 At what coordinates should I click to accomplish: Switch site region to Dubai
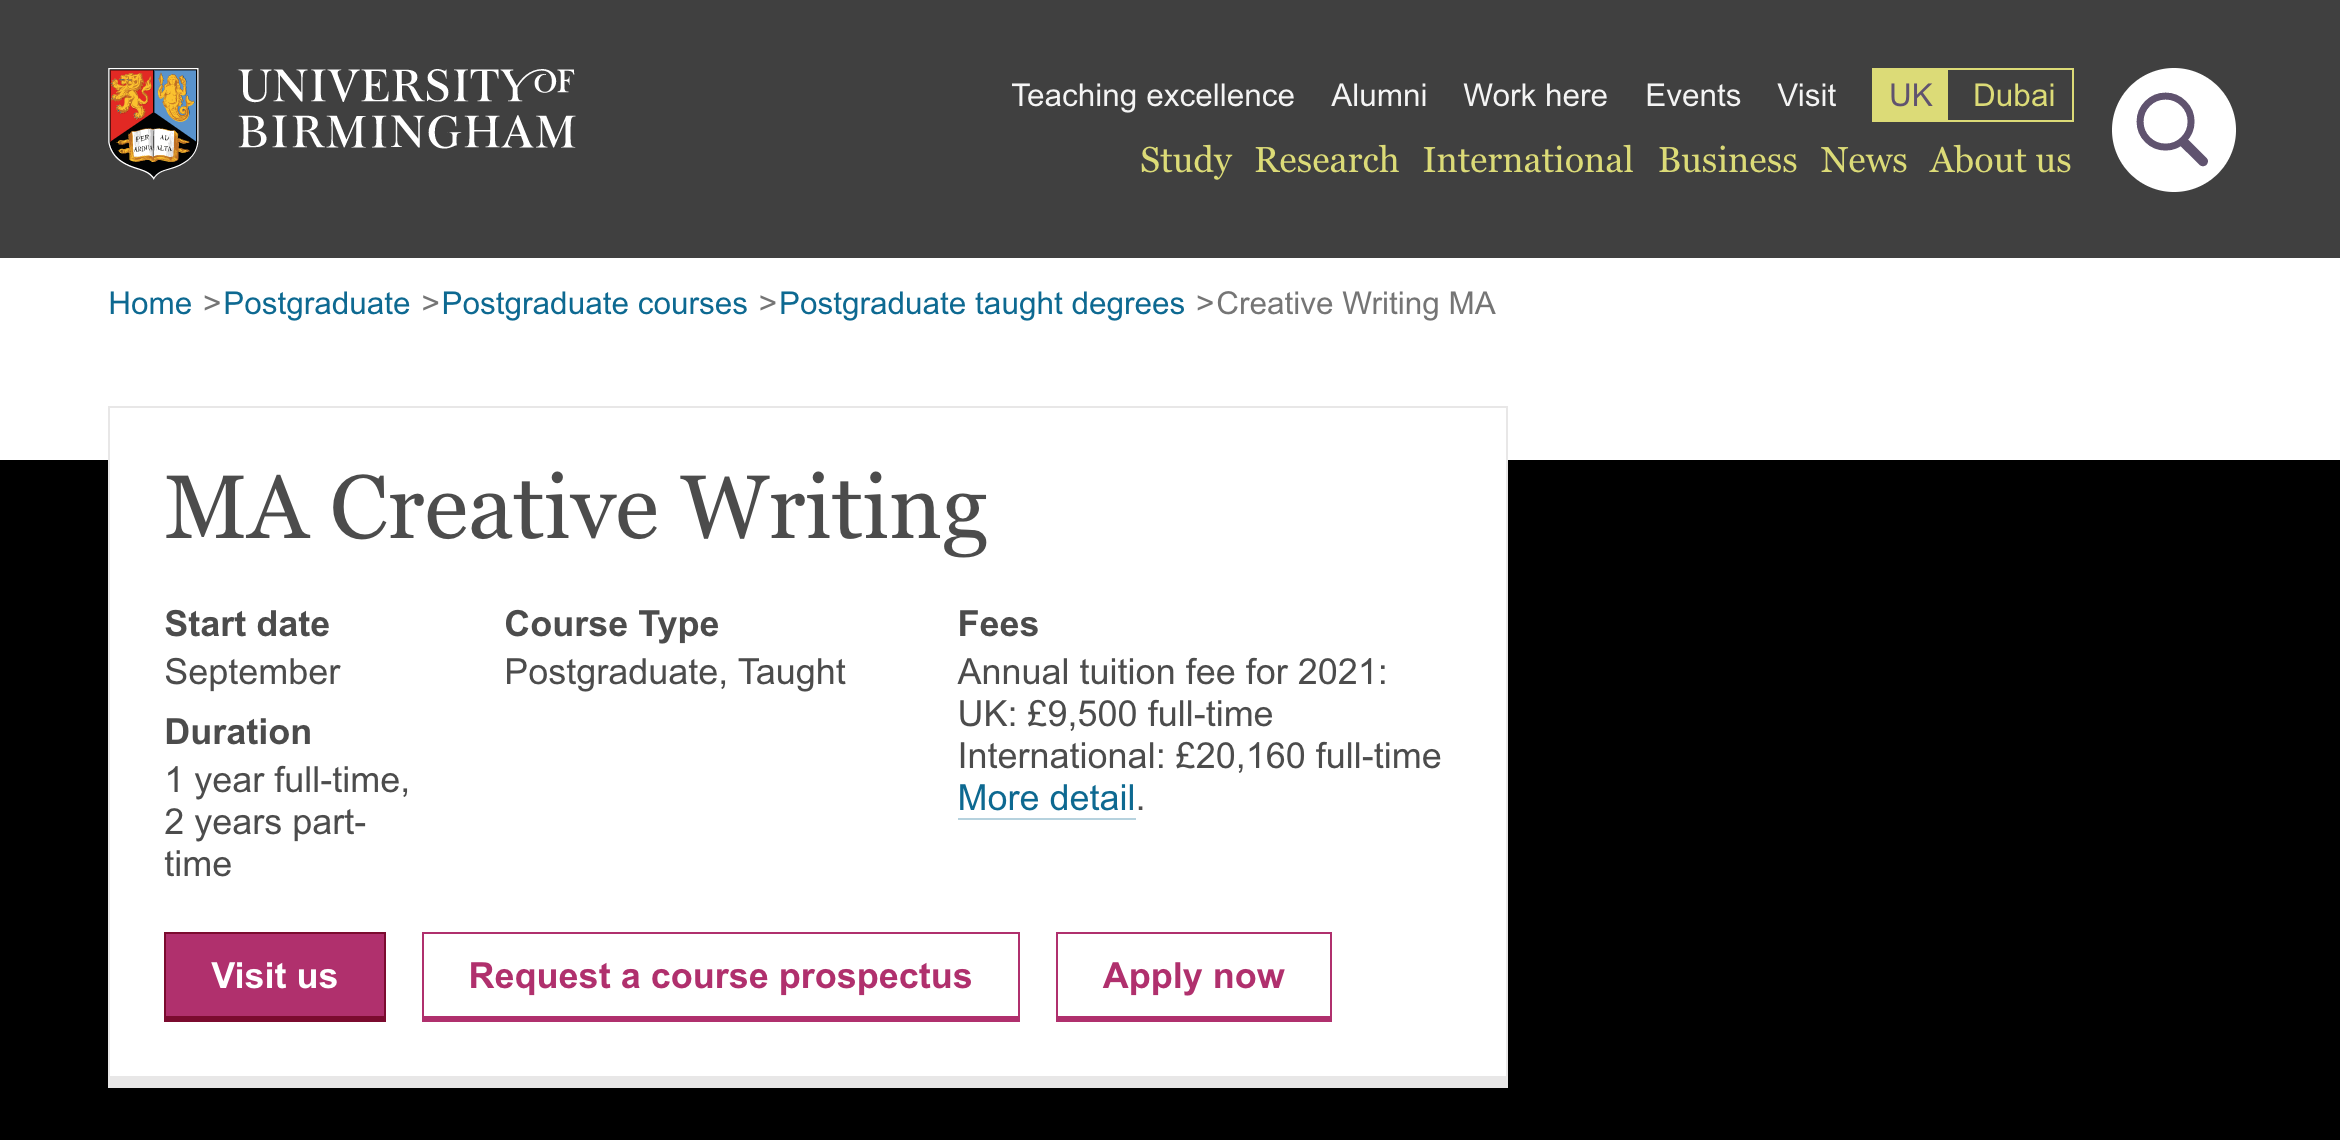(2012, 95)
